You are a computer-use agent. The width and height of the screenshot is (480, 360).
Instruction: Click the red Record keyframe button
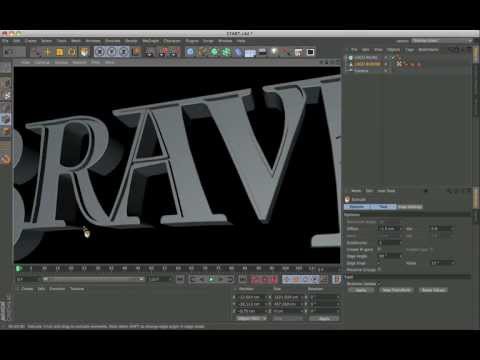click(255, 279)
